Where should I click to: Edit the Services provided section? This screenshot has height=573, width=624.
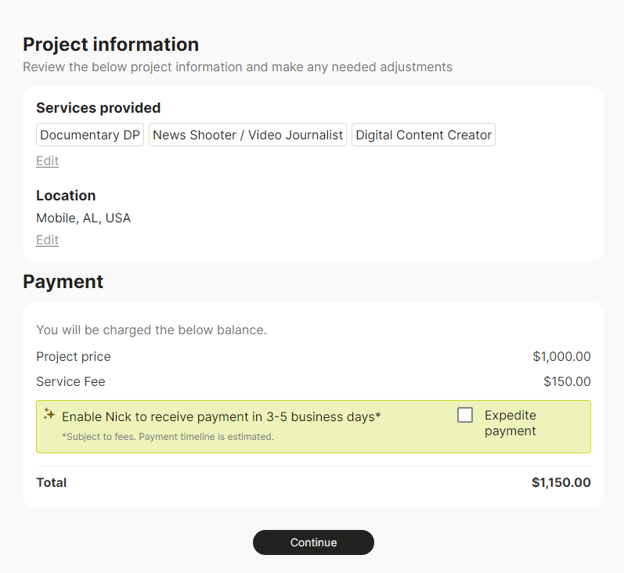(x=47, y=161)
